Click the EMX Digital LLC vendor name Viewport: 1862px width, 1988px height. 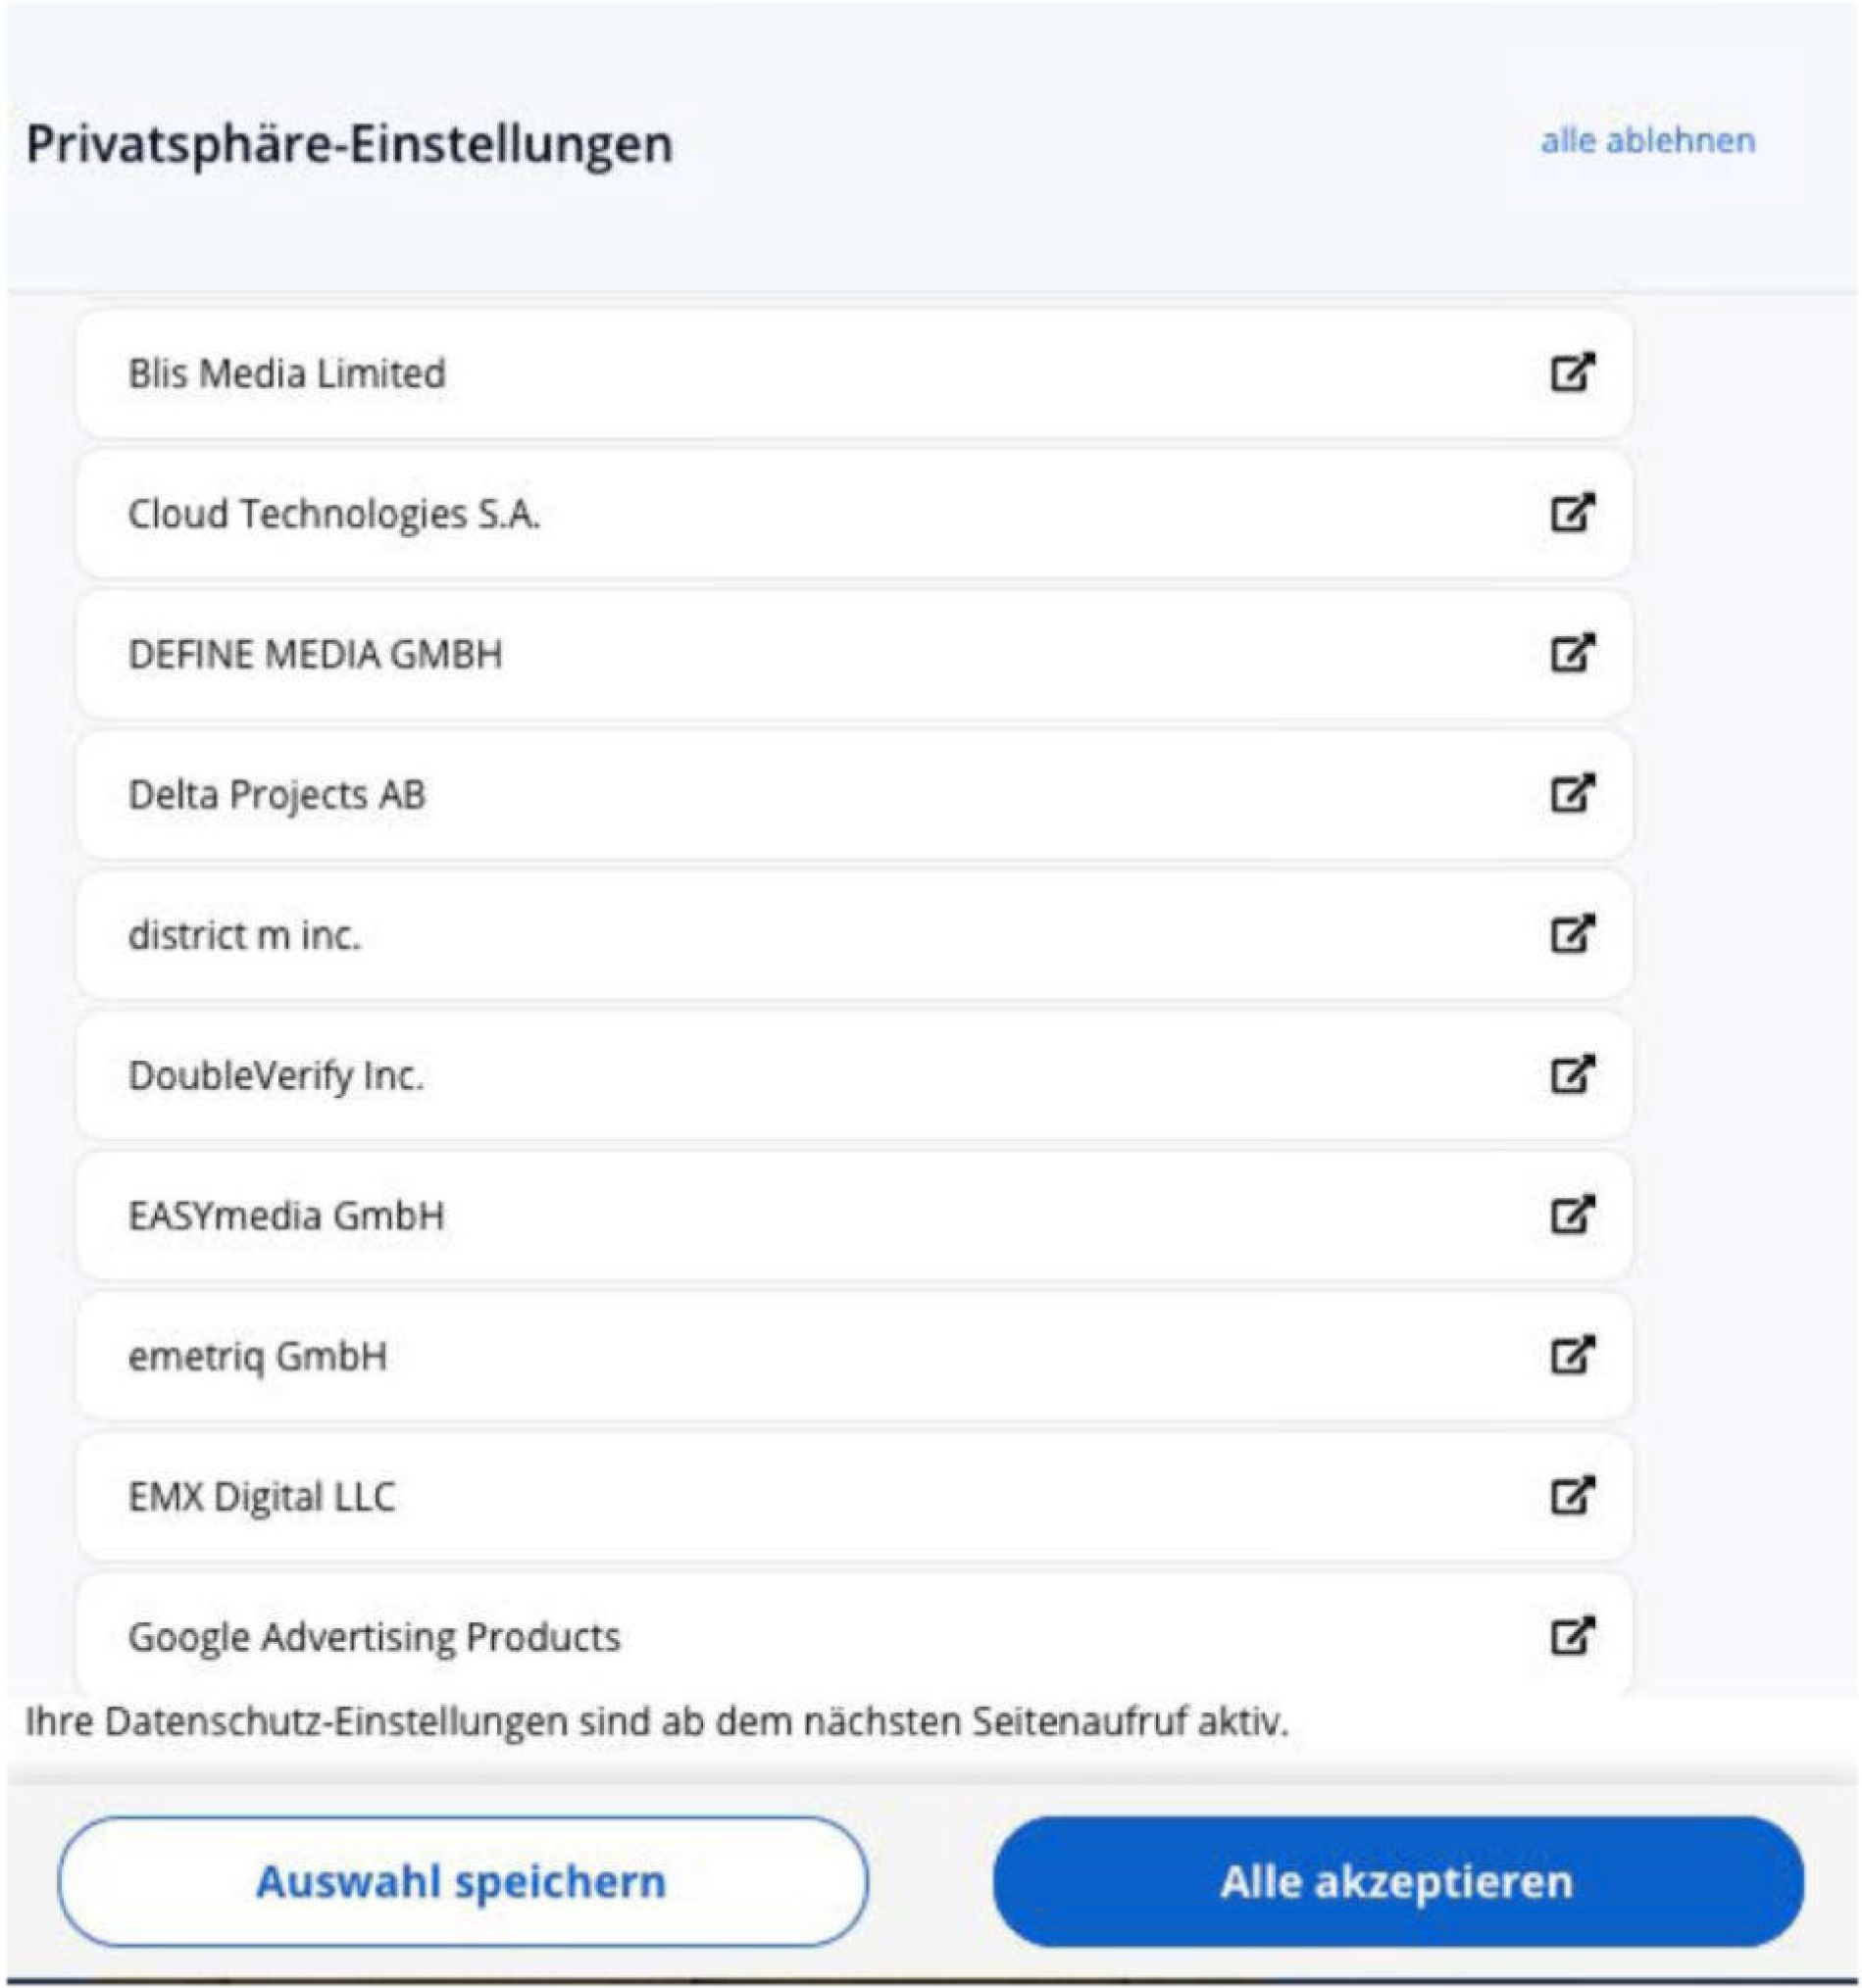point(262,1497)
